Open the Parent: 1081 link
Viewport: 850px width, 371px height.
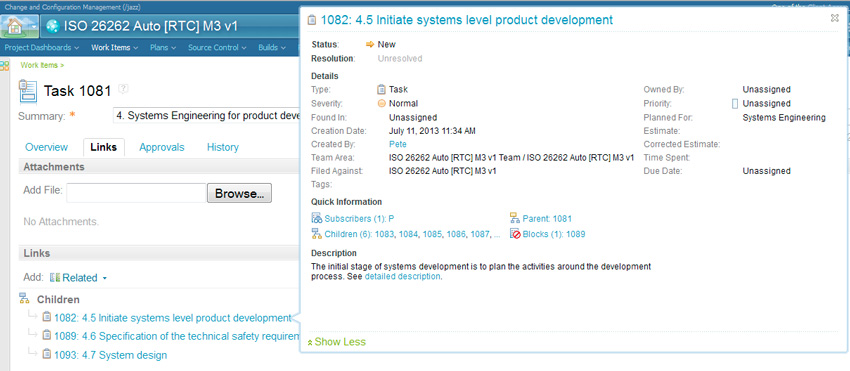point(547,219)
